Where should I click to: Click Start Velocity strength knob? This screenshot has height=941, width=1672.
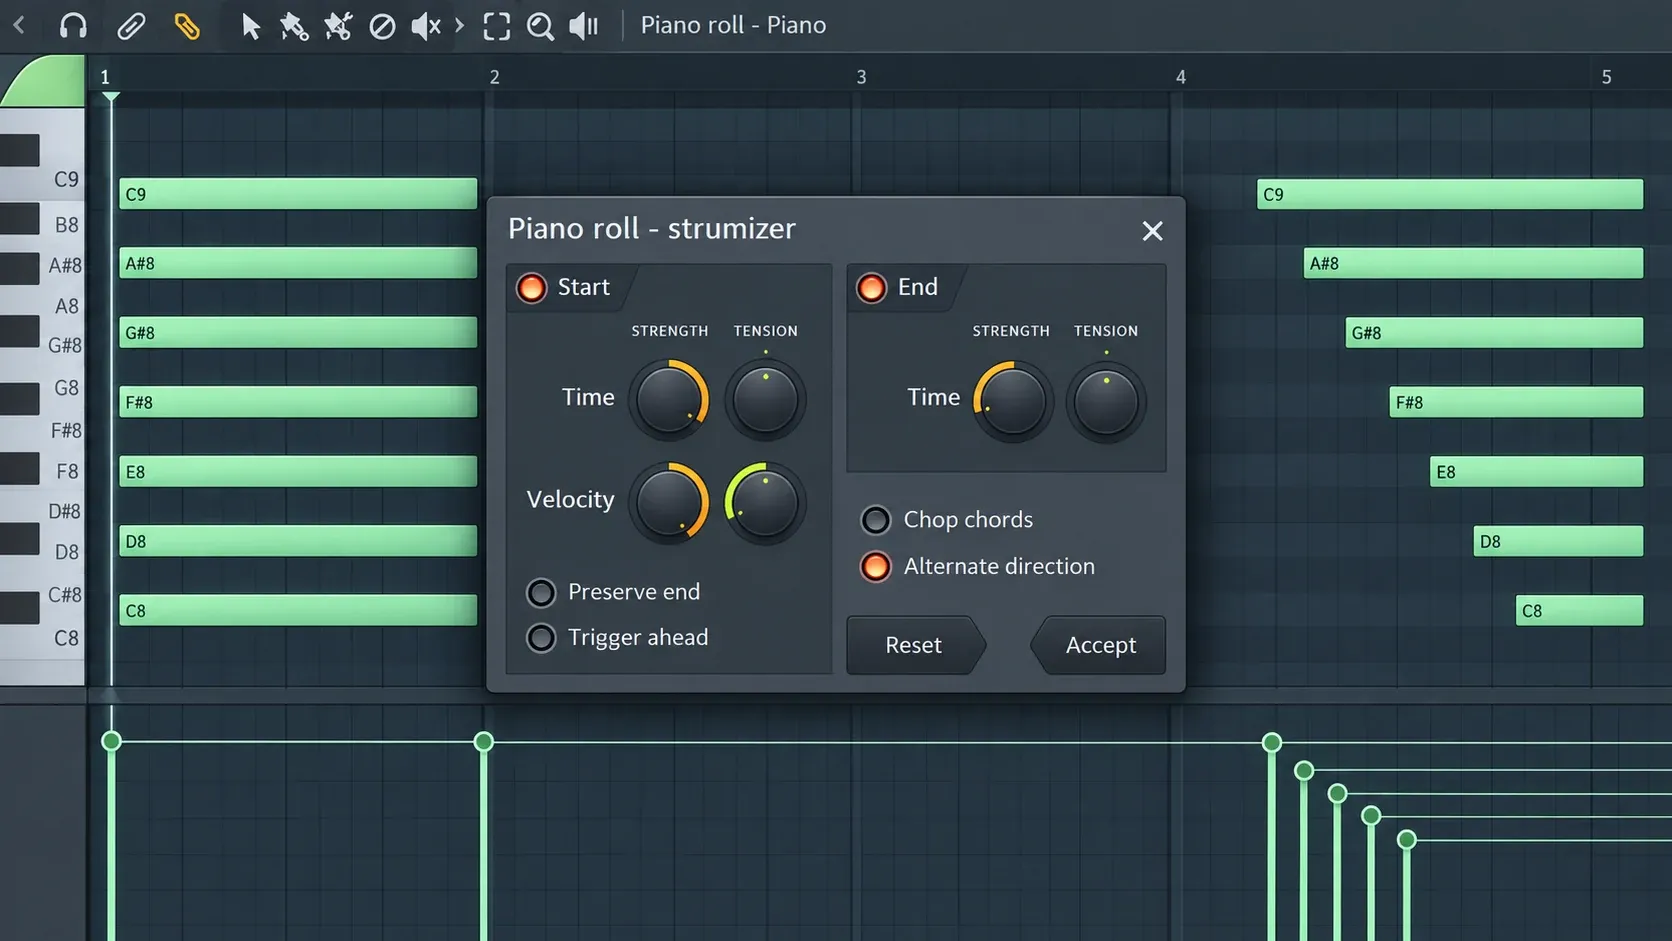click(669, 502)
